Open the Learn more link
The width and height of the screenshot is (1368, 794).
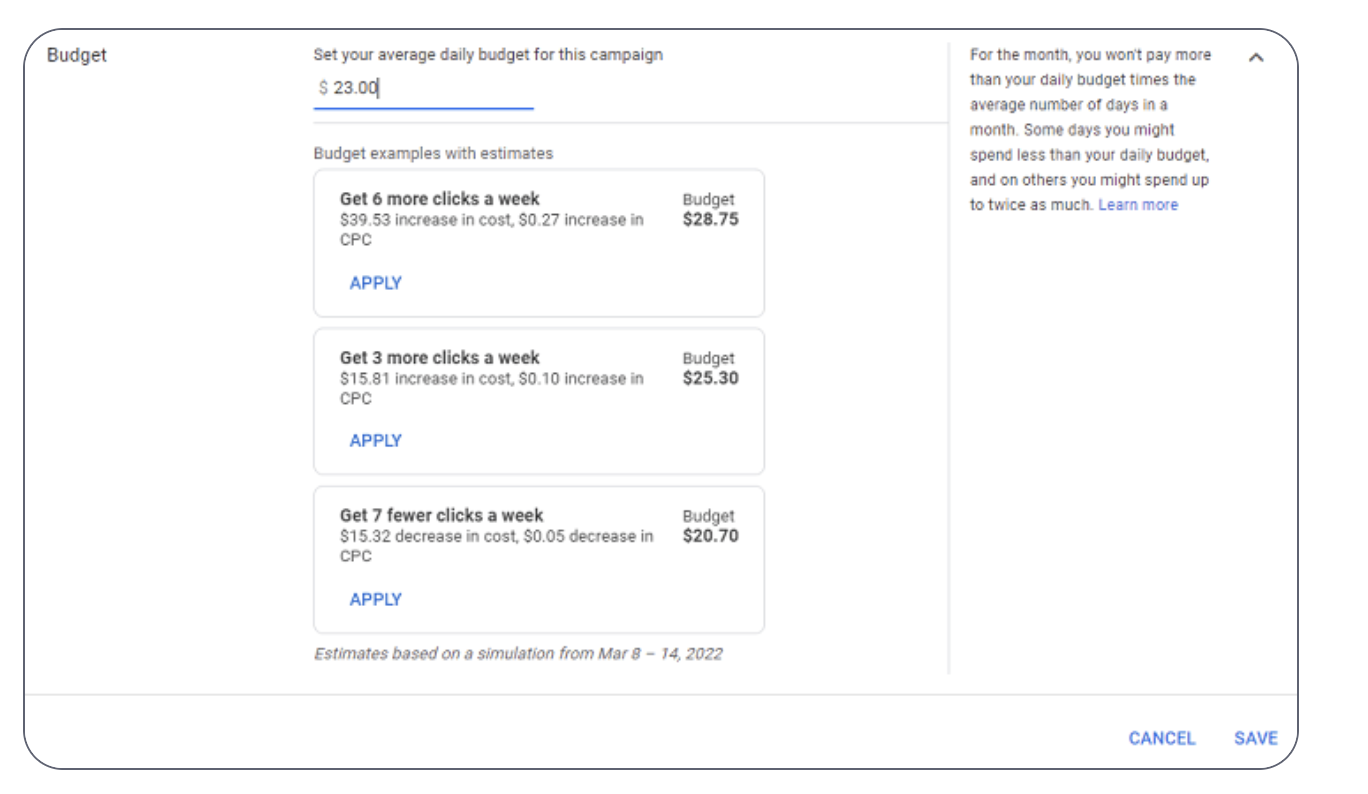pos(1138,205)
